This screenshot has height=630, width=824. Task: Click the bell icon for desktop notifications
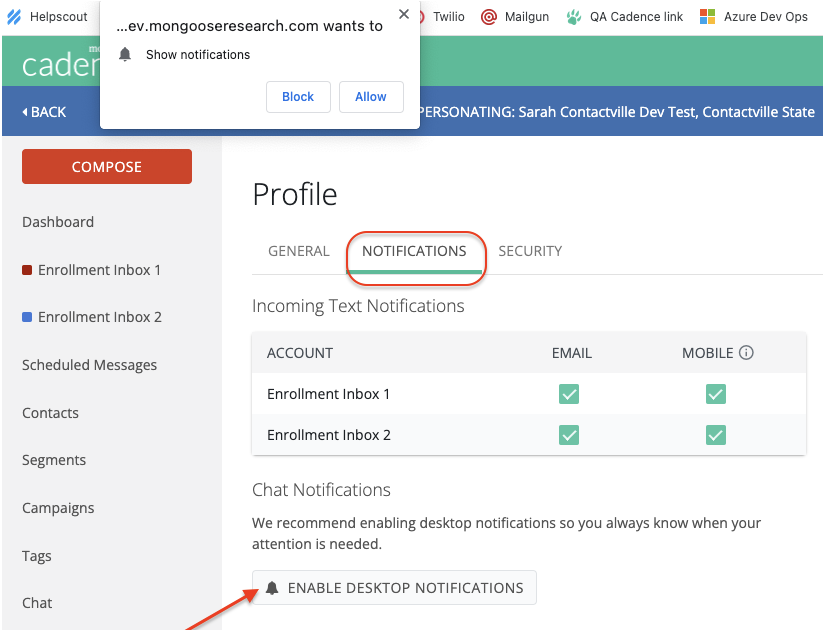click(272, 588)
